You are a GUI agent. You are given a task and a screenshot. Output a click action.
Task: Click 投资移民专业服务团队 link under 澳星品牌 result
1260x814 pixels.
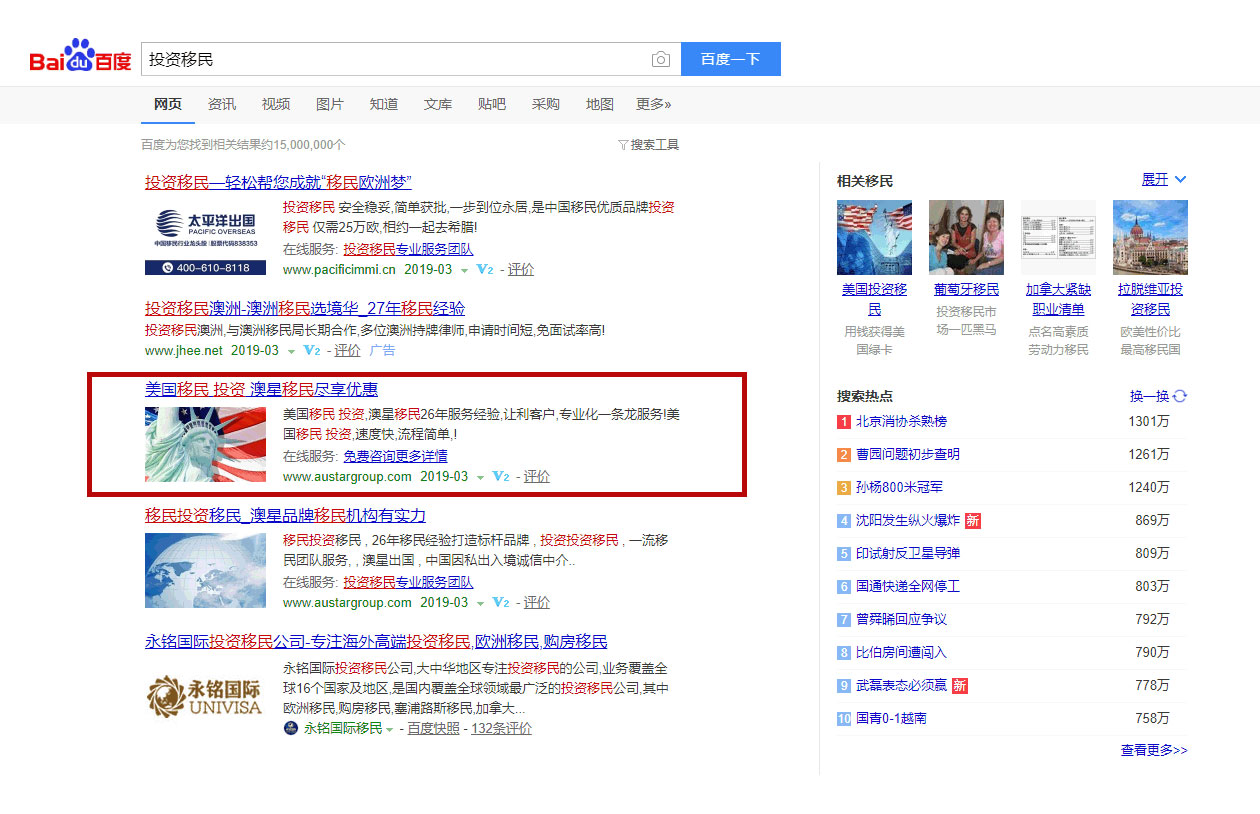coord(408,582)
